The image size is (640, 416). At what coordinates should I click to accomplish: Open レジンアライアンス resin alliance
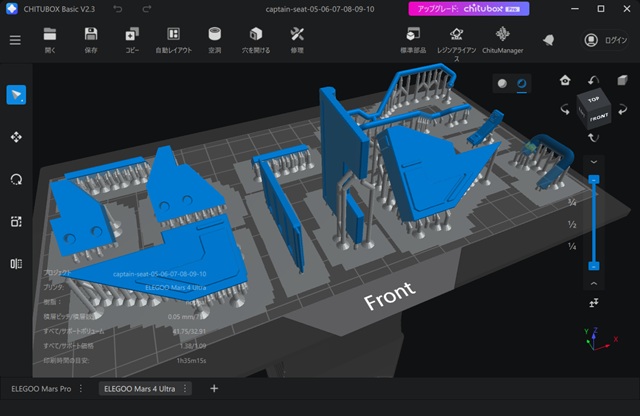[456, 44]
